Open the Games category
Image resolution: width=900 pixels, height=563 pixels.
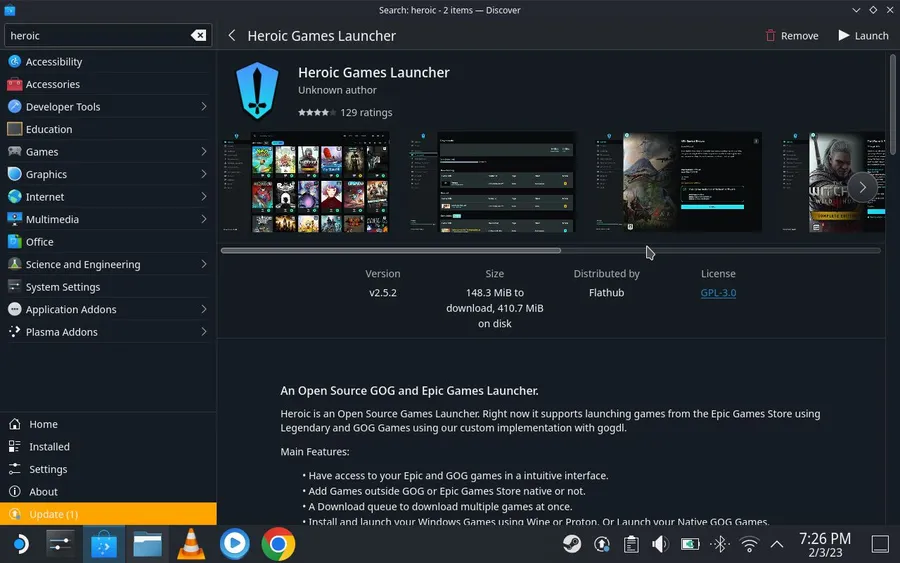108,152
